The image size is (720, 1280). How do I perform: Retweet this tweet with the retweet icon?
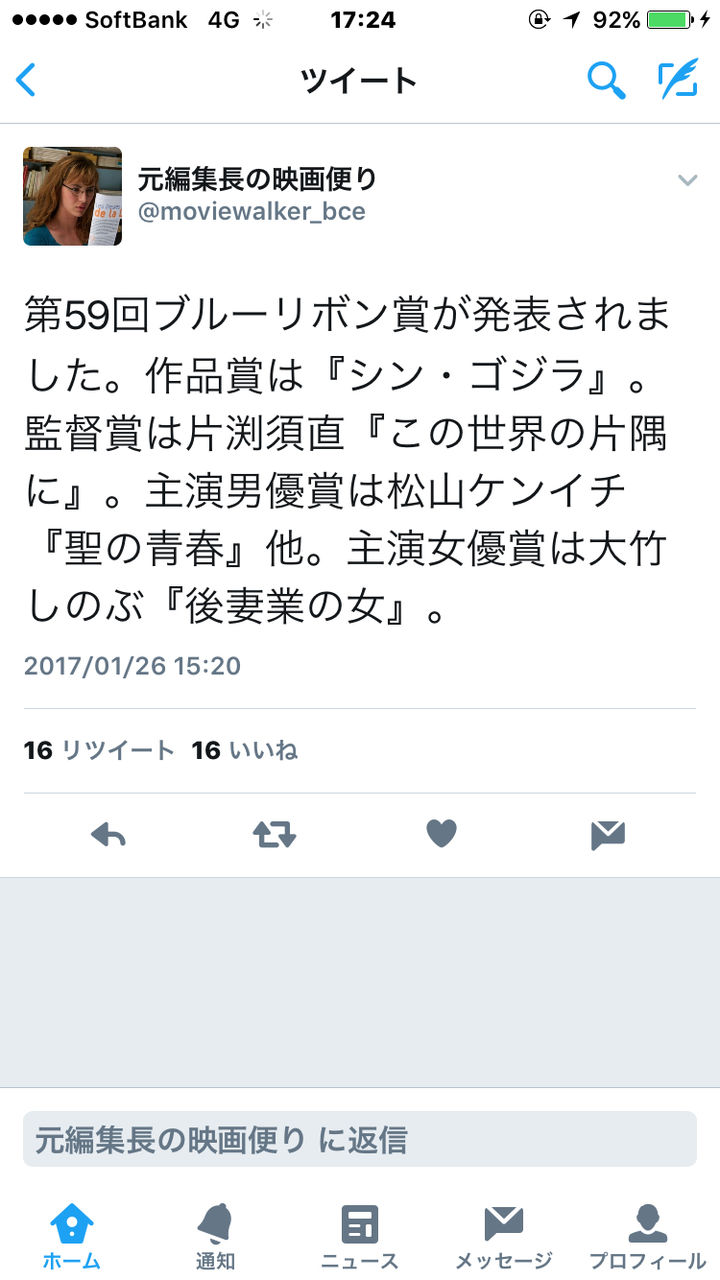tap(274, 834)
